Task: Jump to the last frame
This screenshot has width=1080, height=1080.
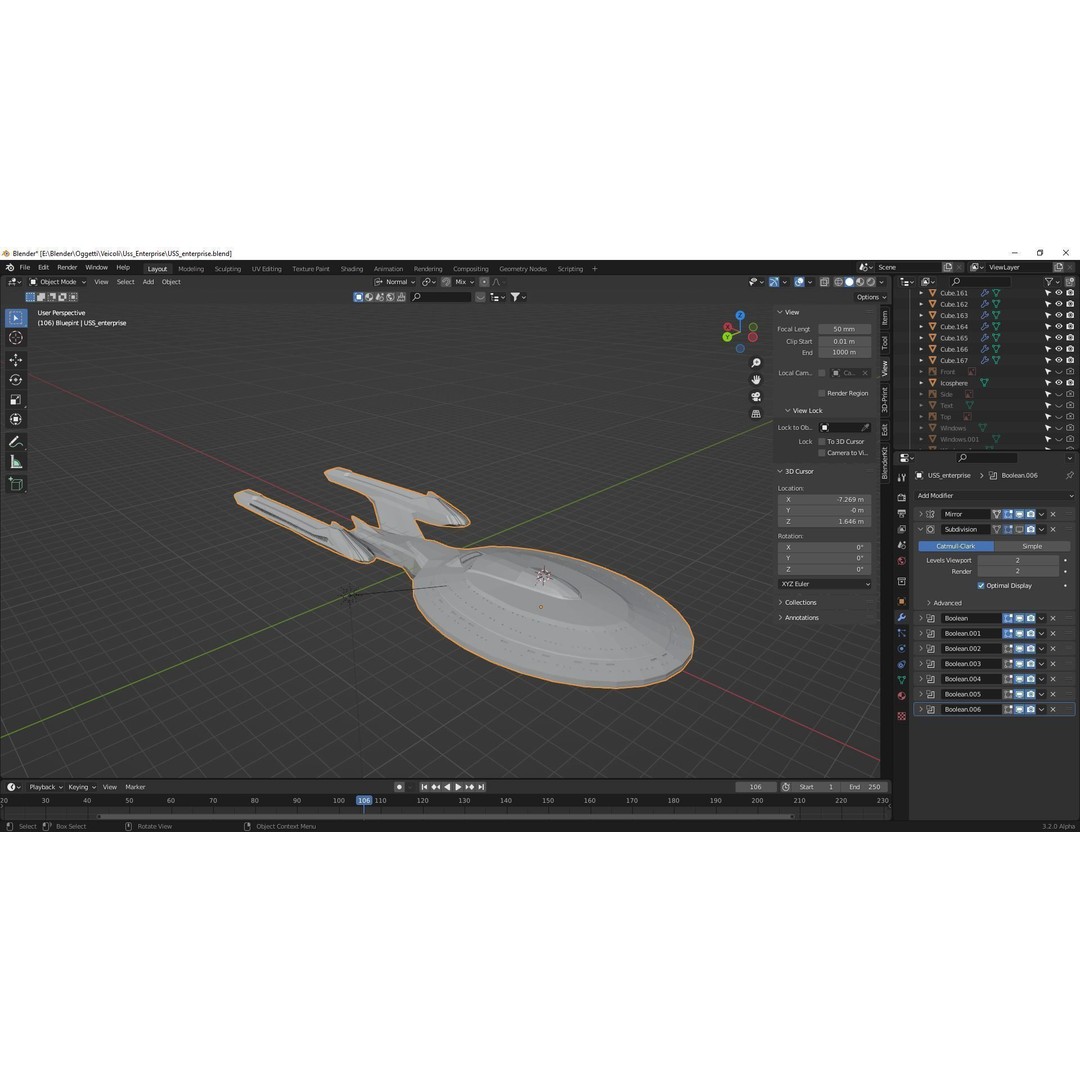Action: point(481,787)
